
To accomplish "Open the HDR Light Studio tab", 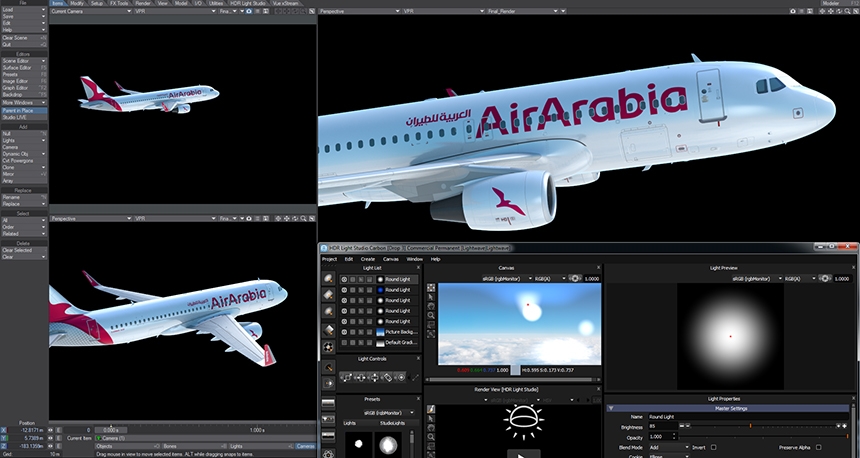I will click(x=248, y=3).
